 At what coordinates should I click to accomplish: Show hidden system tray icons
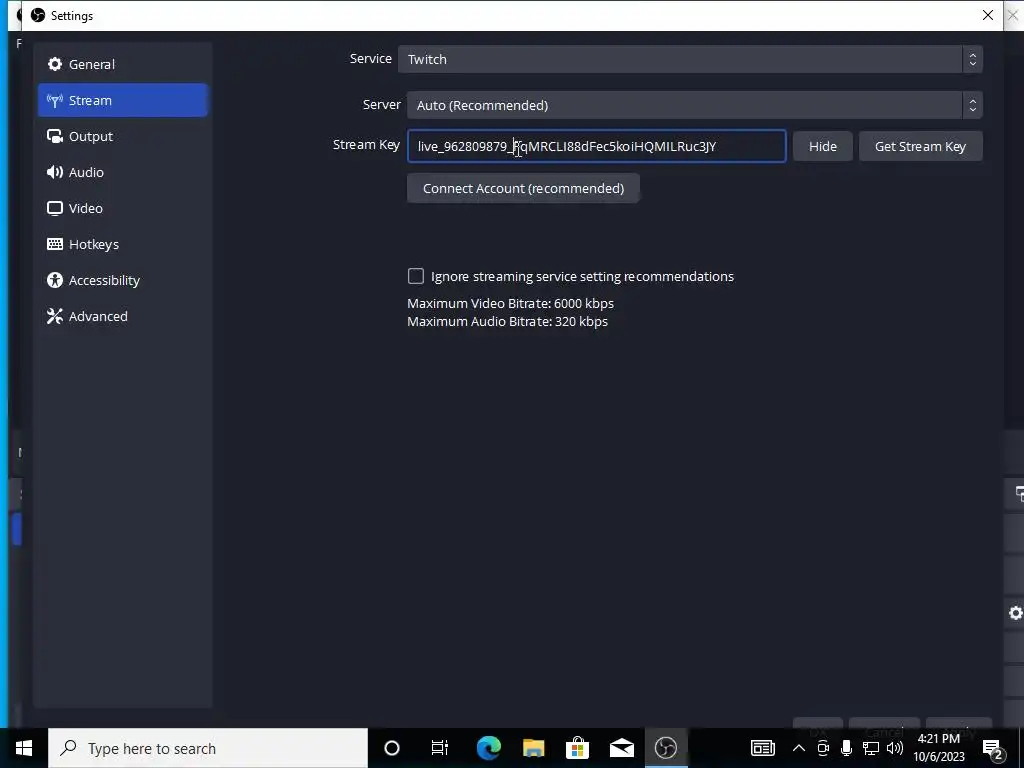[x=799, y=748]
